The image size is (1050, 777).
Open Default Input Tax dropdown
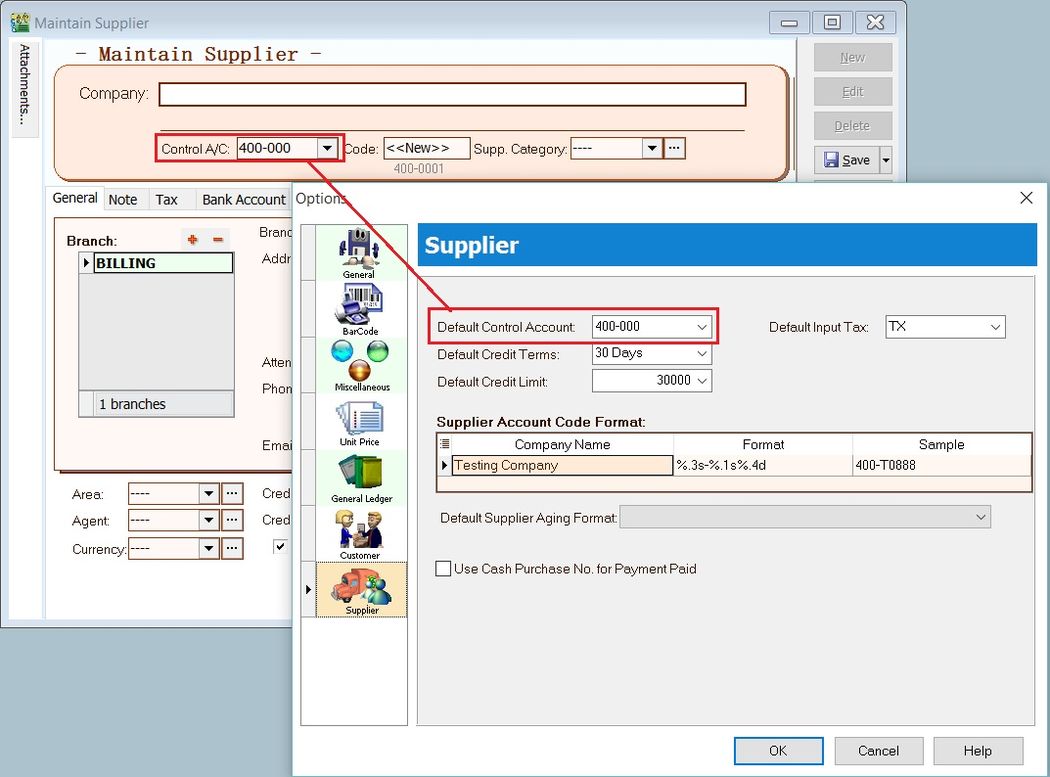tap(995, 327)
